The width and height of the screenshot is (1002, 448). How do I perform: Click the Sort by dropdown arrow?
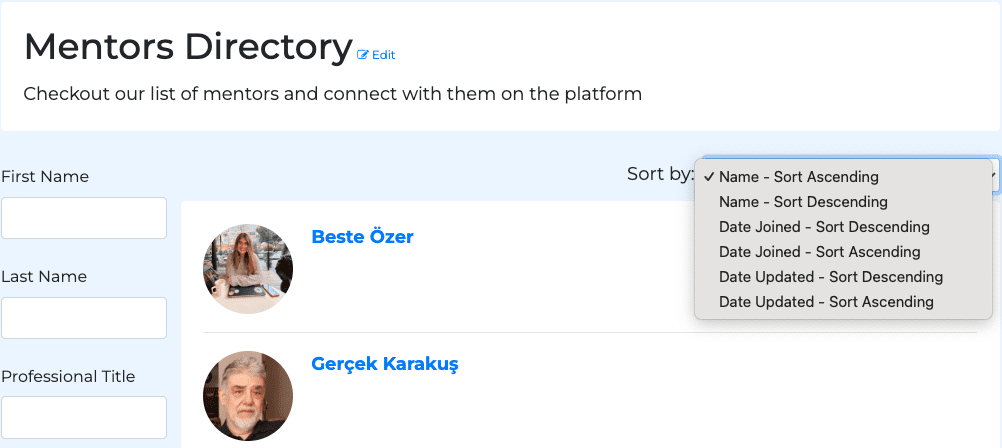pyautogui.click(x=994, y=175)
